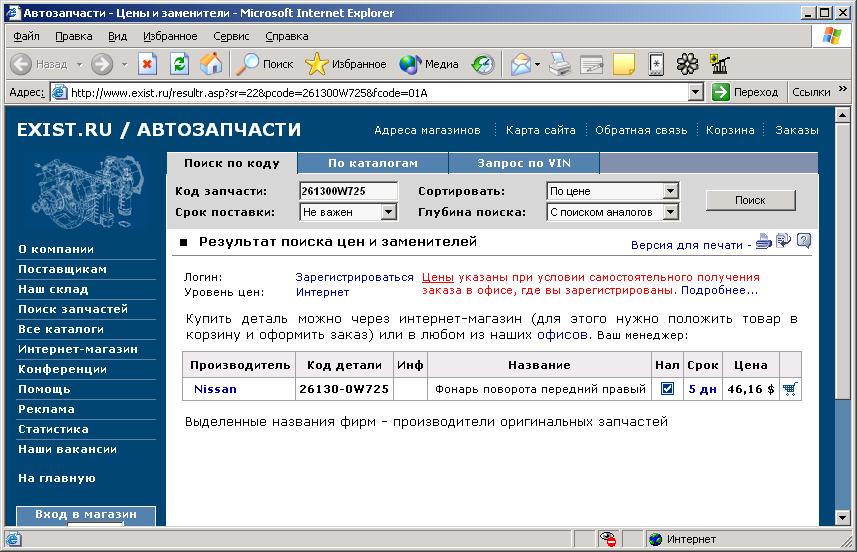Open the Сервис menu
Viewport: 857px width, 552px height.
[x=231, y=36]
